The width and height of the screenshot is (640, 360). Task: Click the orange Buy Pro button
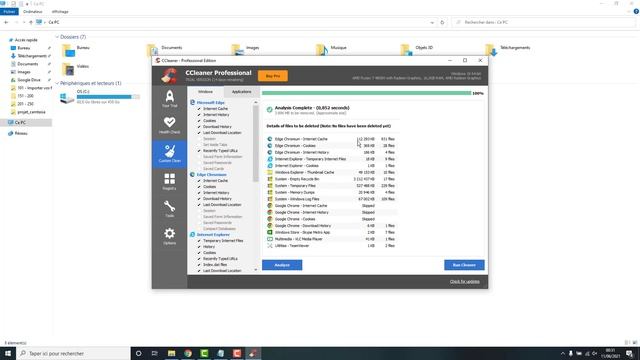[x=273, y=76]
